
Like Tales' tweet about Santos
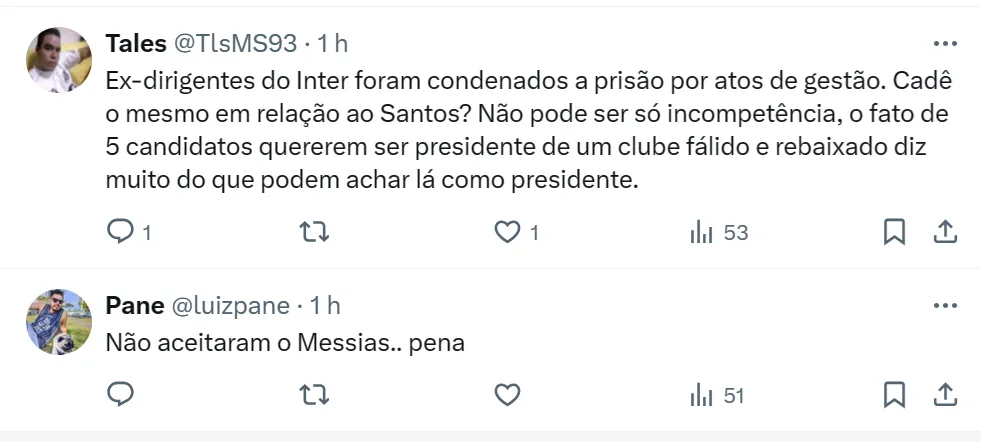(508, 232)
